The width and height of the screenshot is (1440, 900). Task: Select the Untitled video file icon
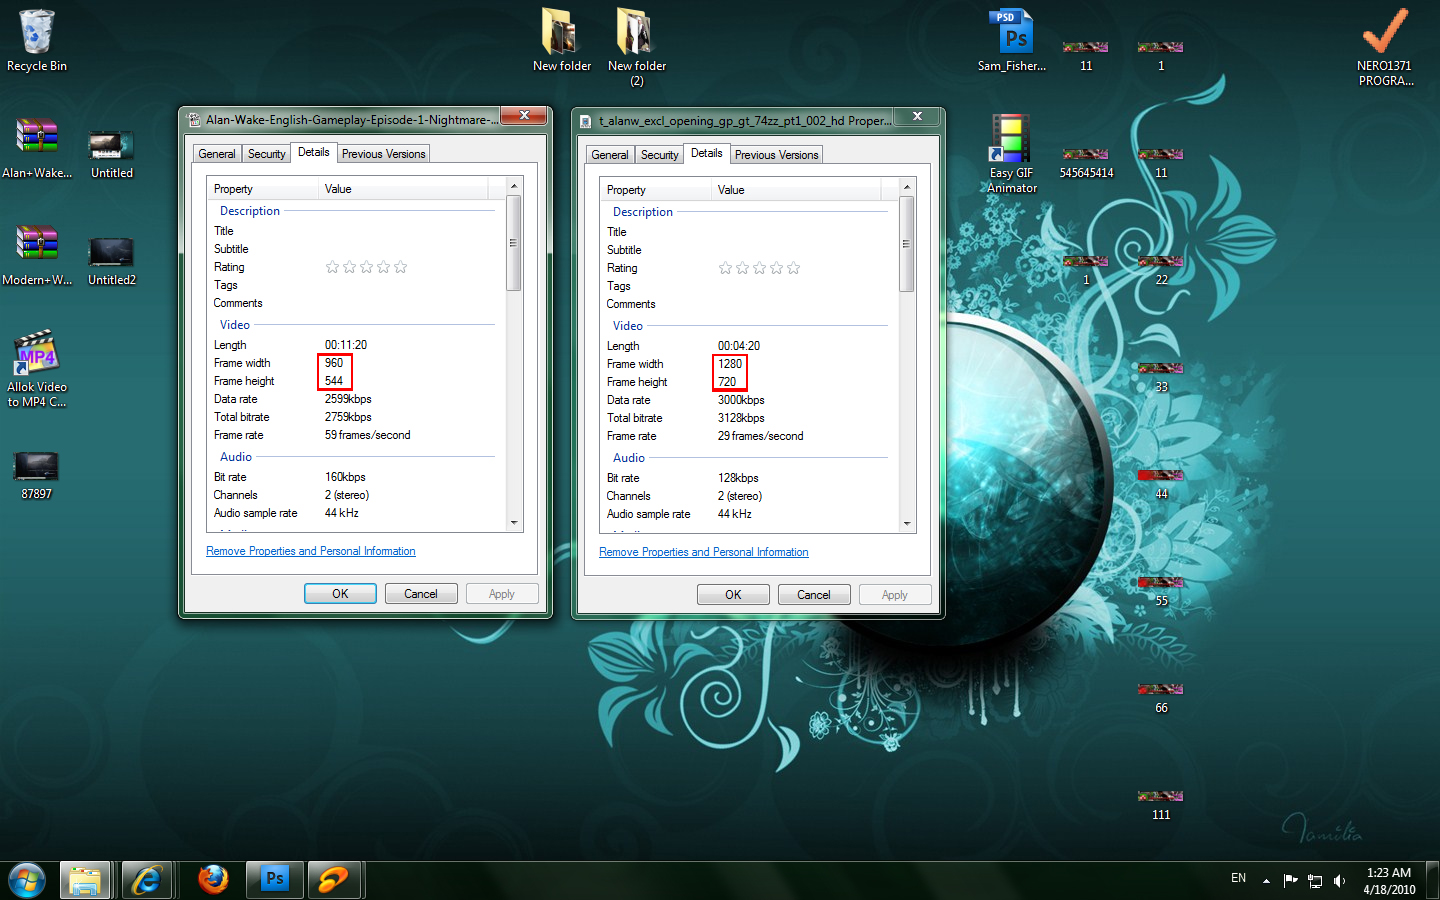click(111, 153)
